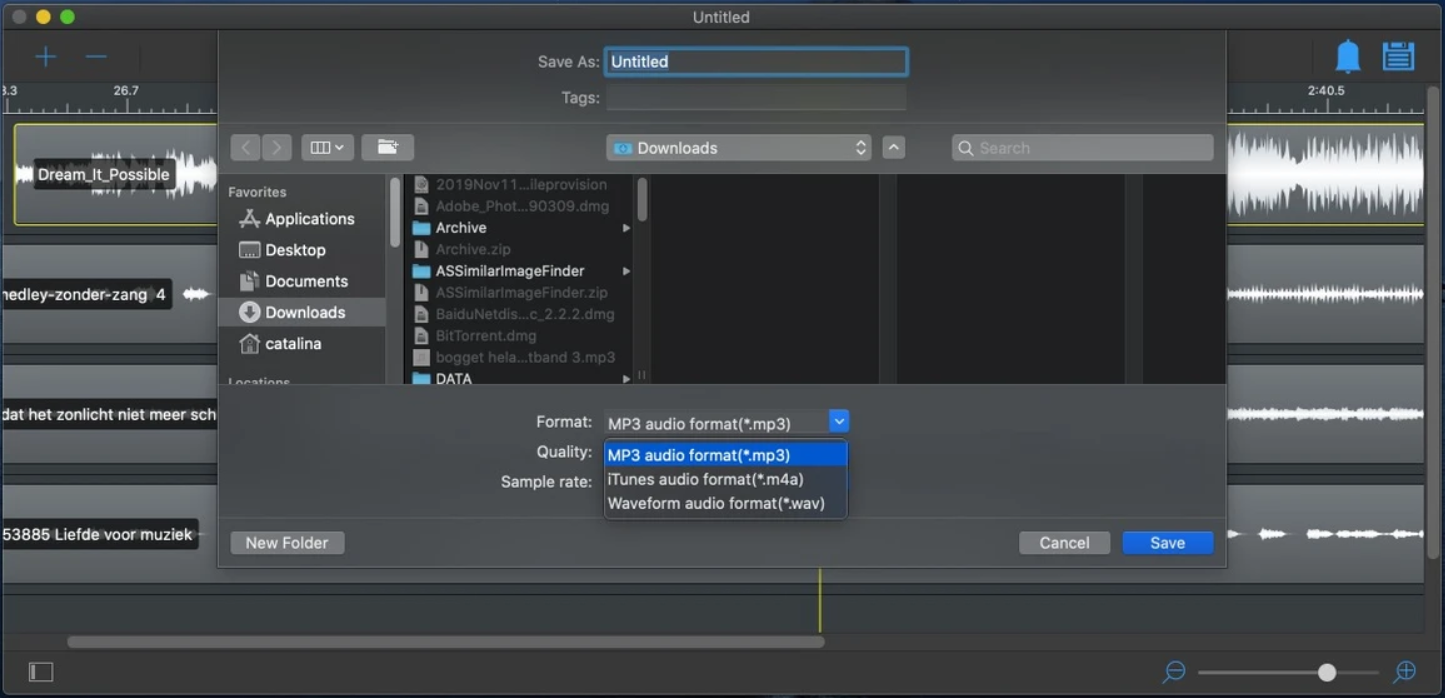Toggle the Format dropdown arrow
Image resolution: width=1445 pixels, height=698 pixels.
click(839, 422)
